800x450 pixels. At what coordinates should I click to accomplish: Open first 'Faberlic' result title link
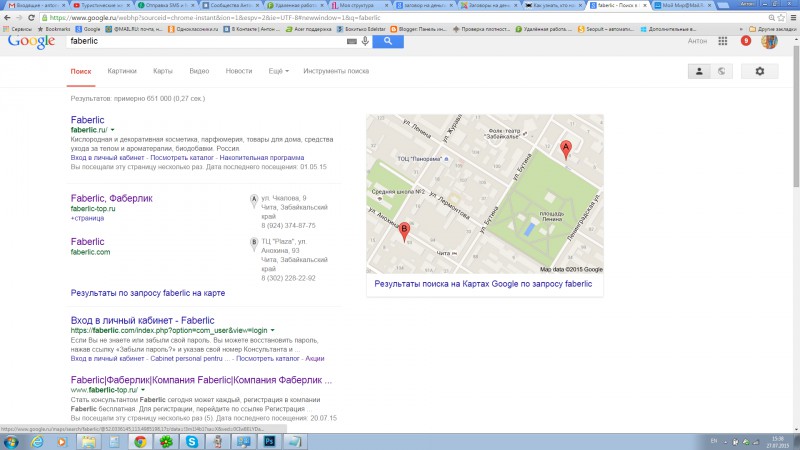click(87, 120)
